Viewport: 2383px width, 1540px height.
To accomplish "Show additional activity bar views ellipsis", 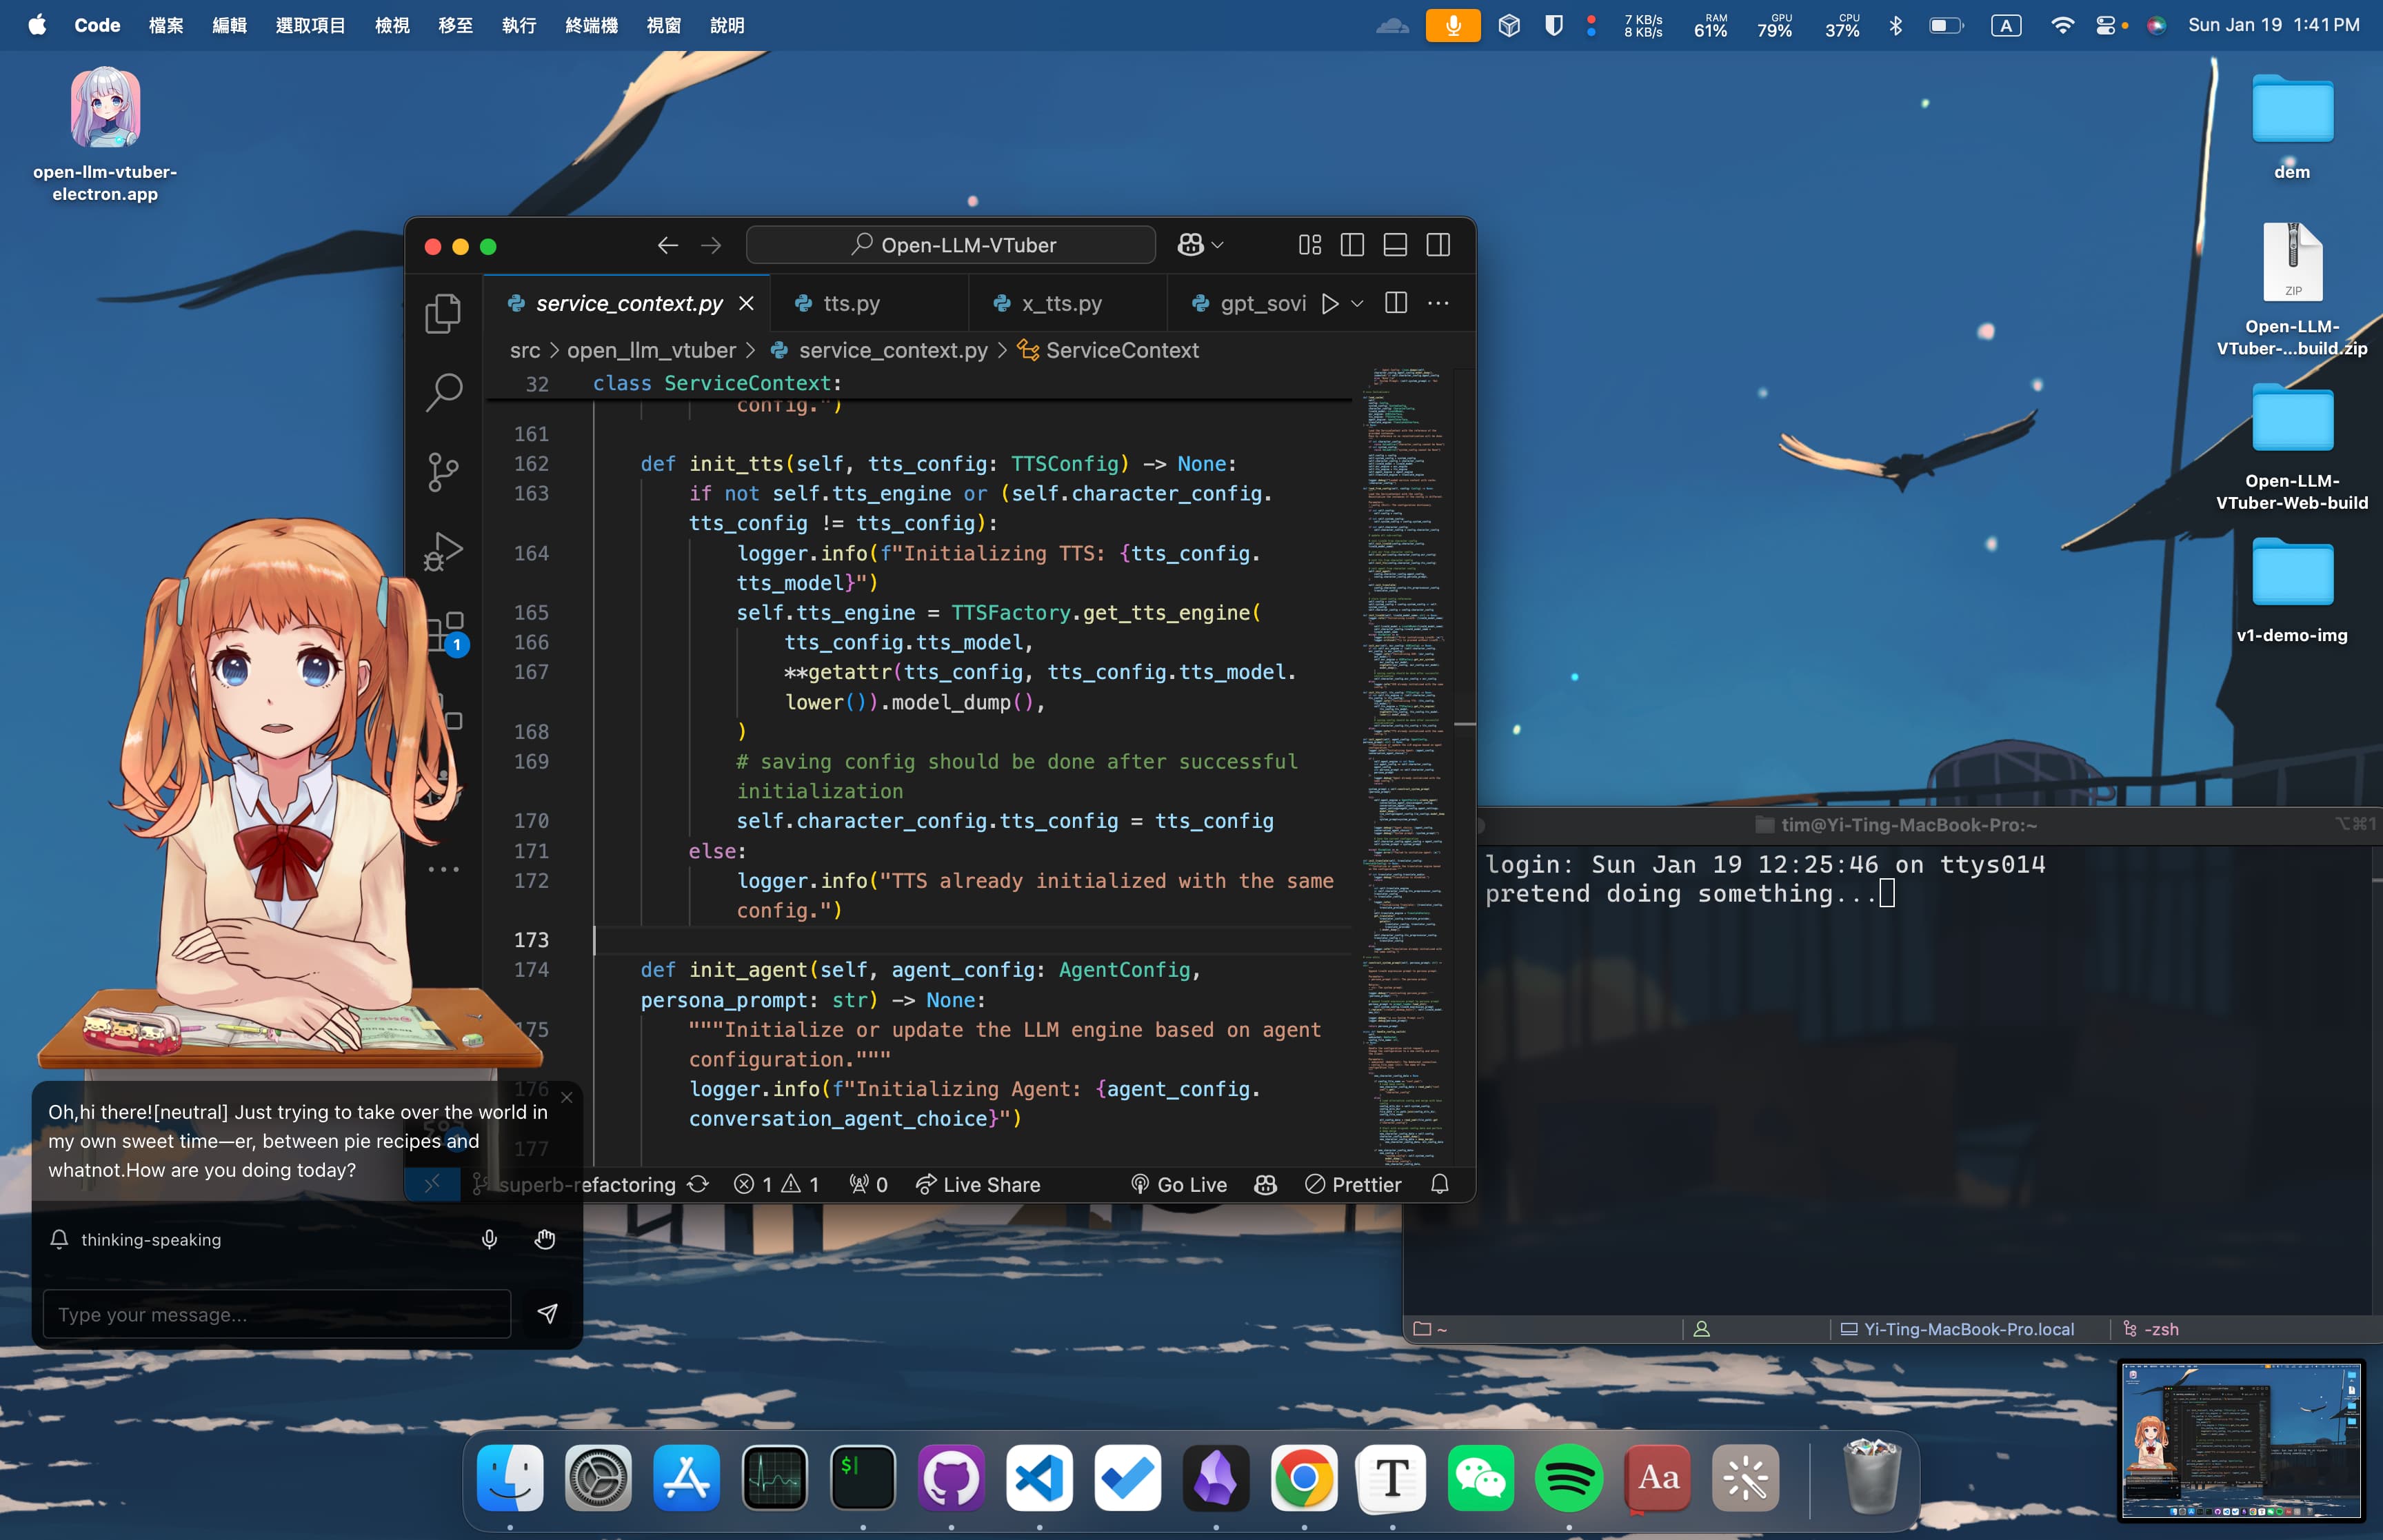I will [x=443, y=869].
